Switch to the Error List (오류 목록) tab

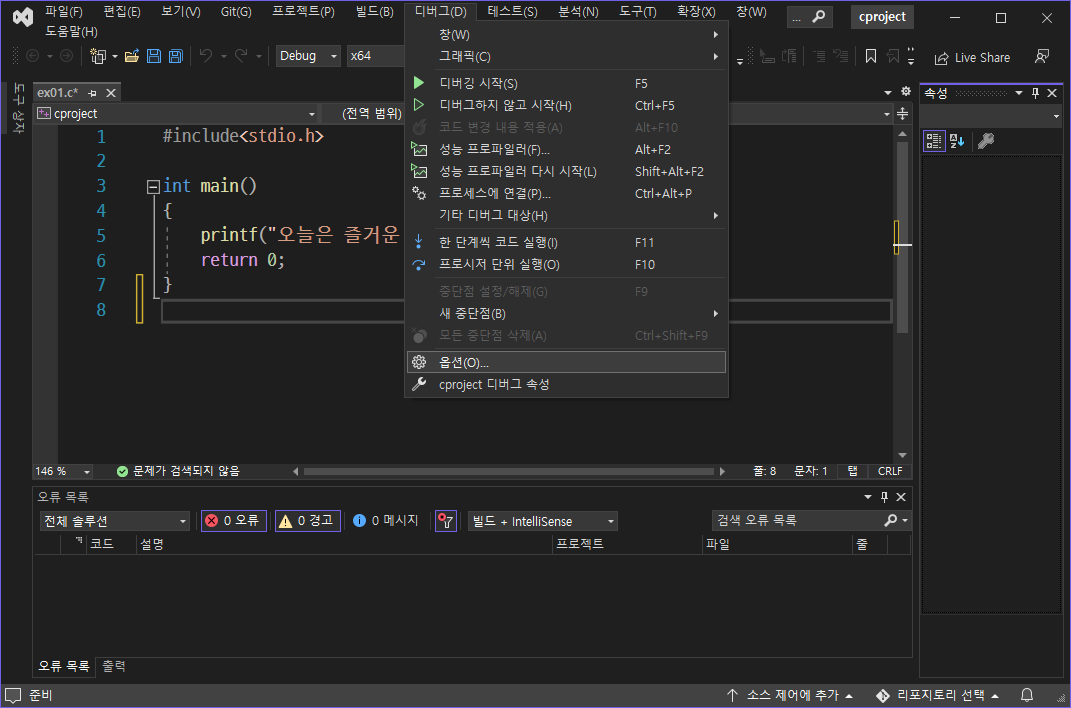(x=64, y=666)
